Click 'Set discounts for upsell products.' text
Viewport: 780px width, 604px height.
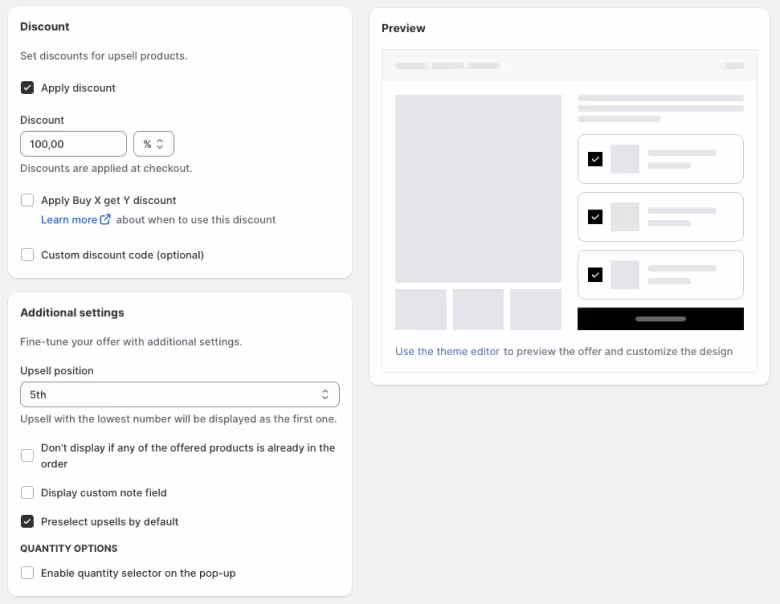pos(103,56)
